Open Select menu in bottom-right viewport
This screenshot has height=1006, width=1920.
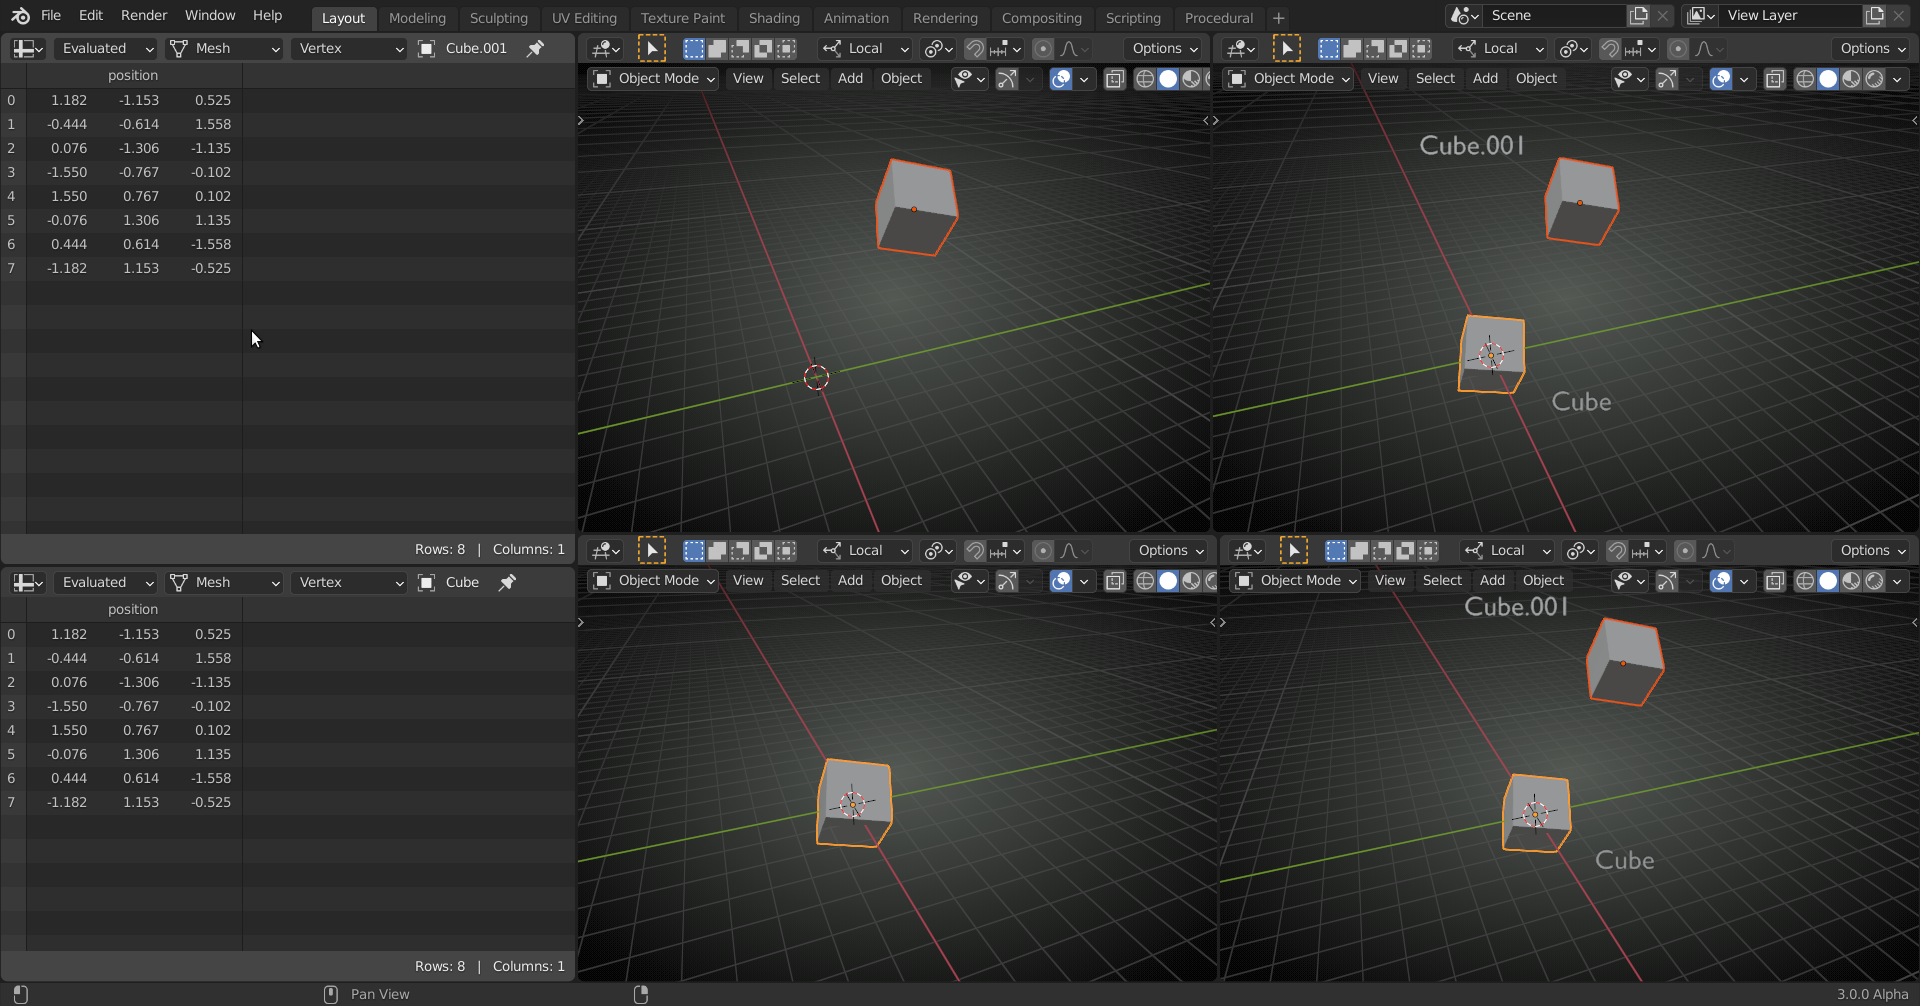pyautogui.click(x=1442, y=581)
